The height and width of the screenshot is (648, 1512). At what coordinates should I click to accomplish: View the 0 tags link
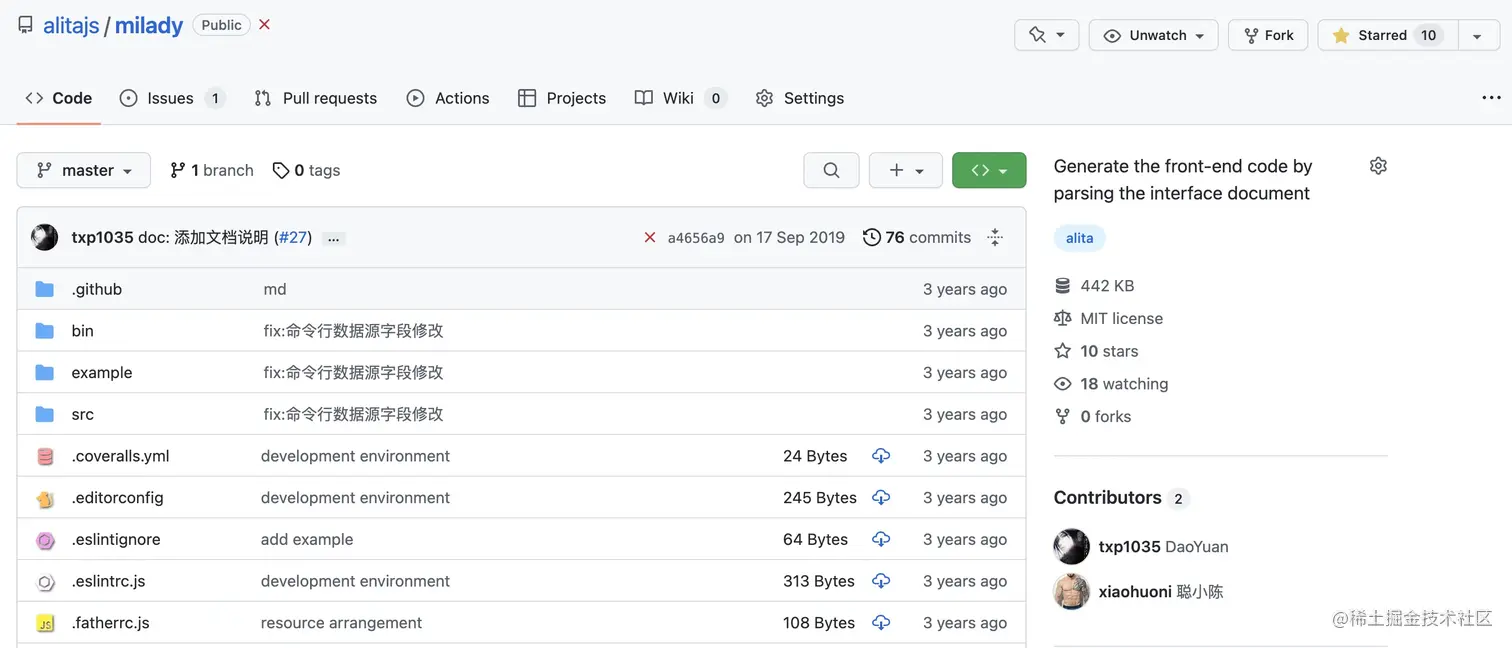307,170
